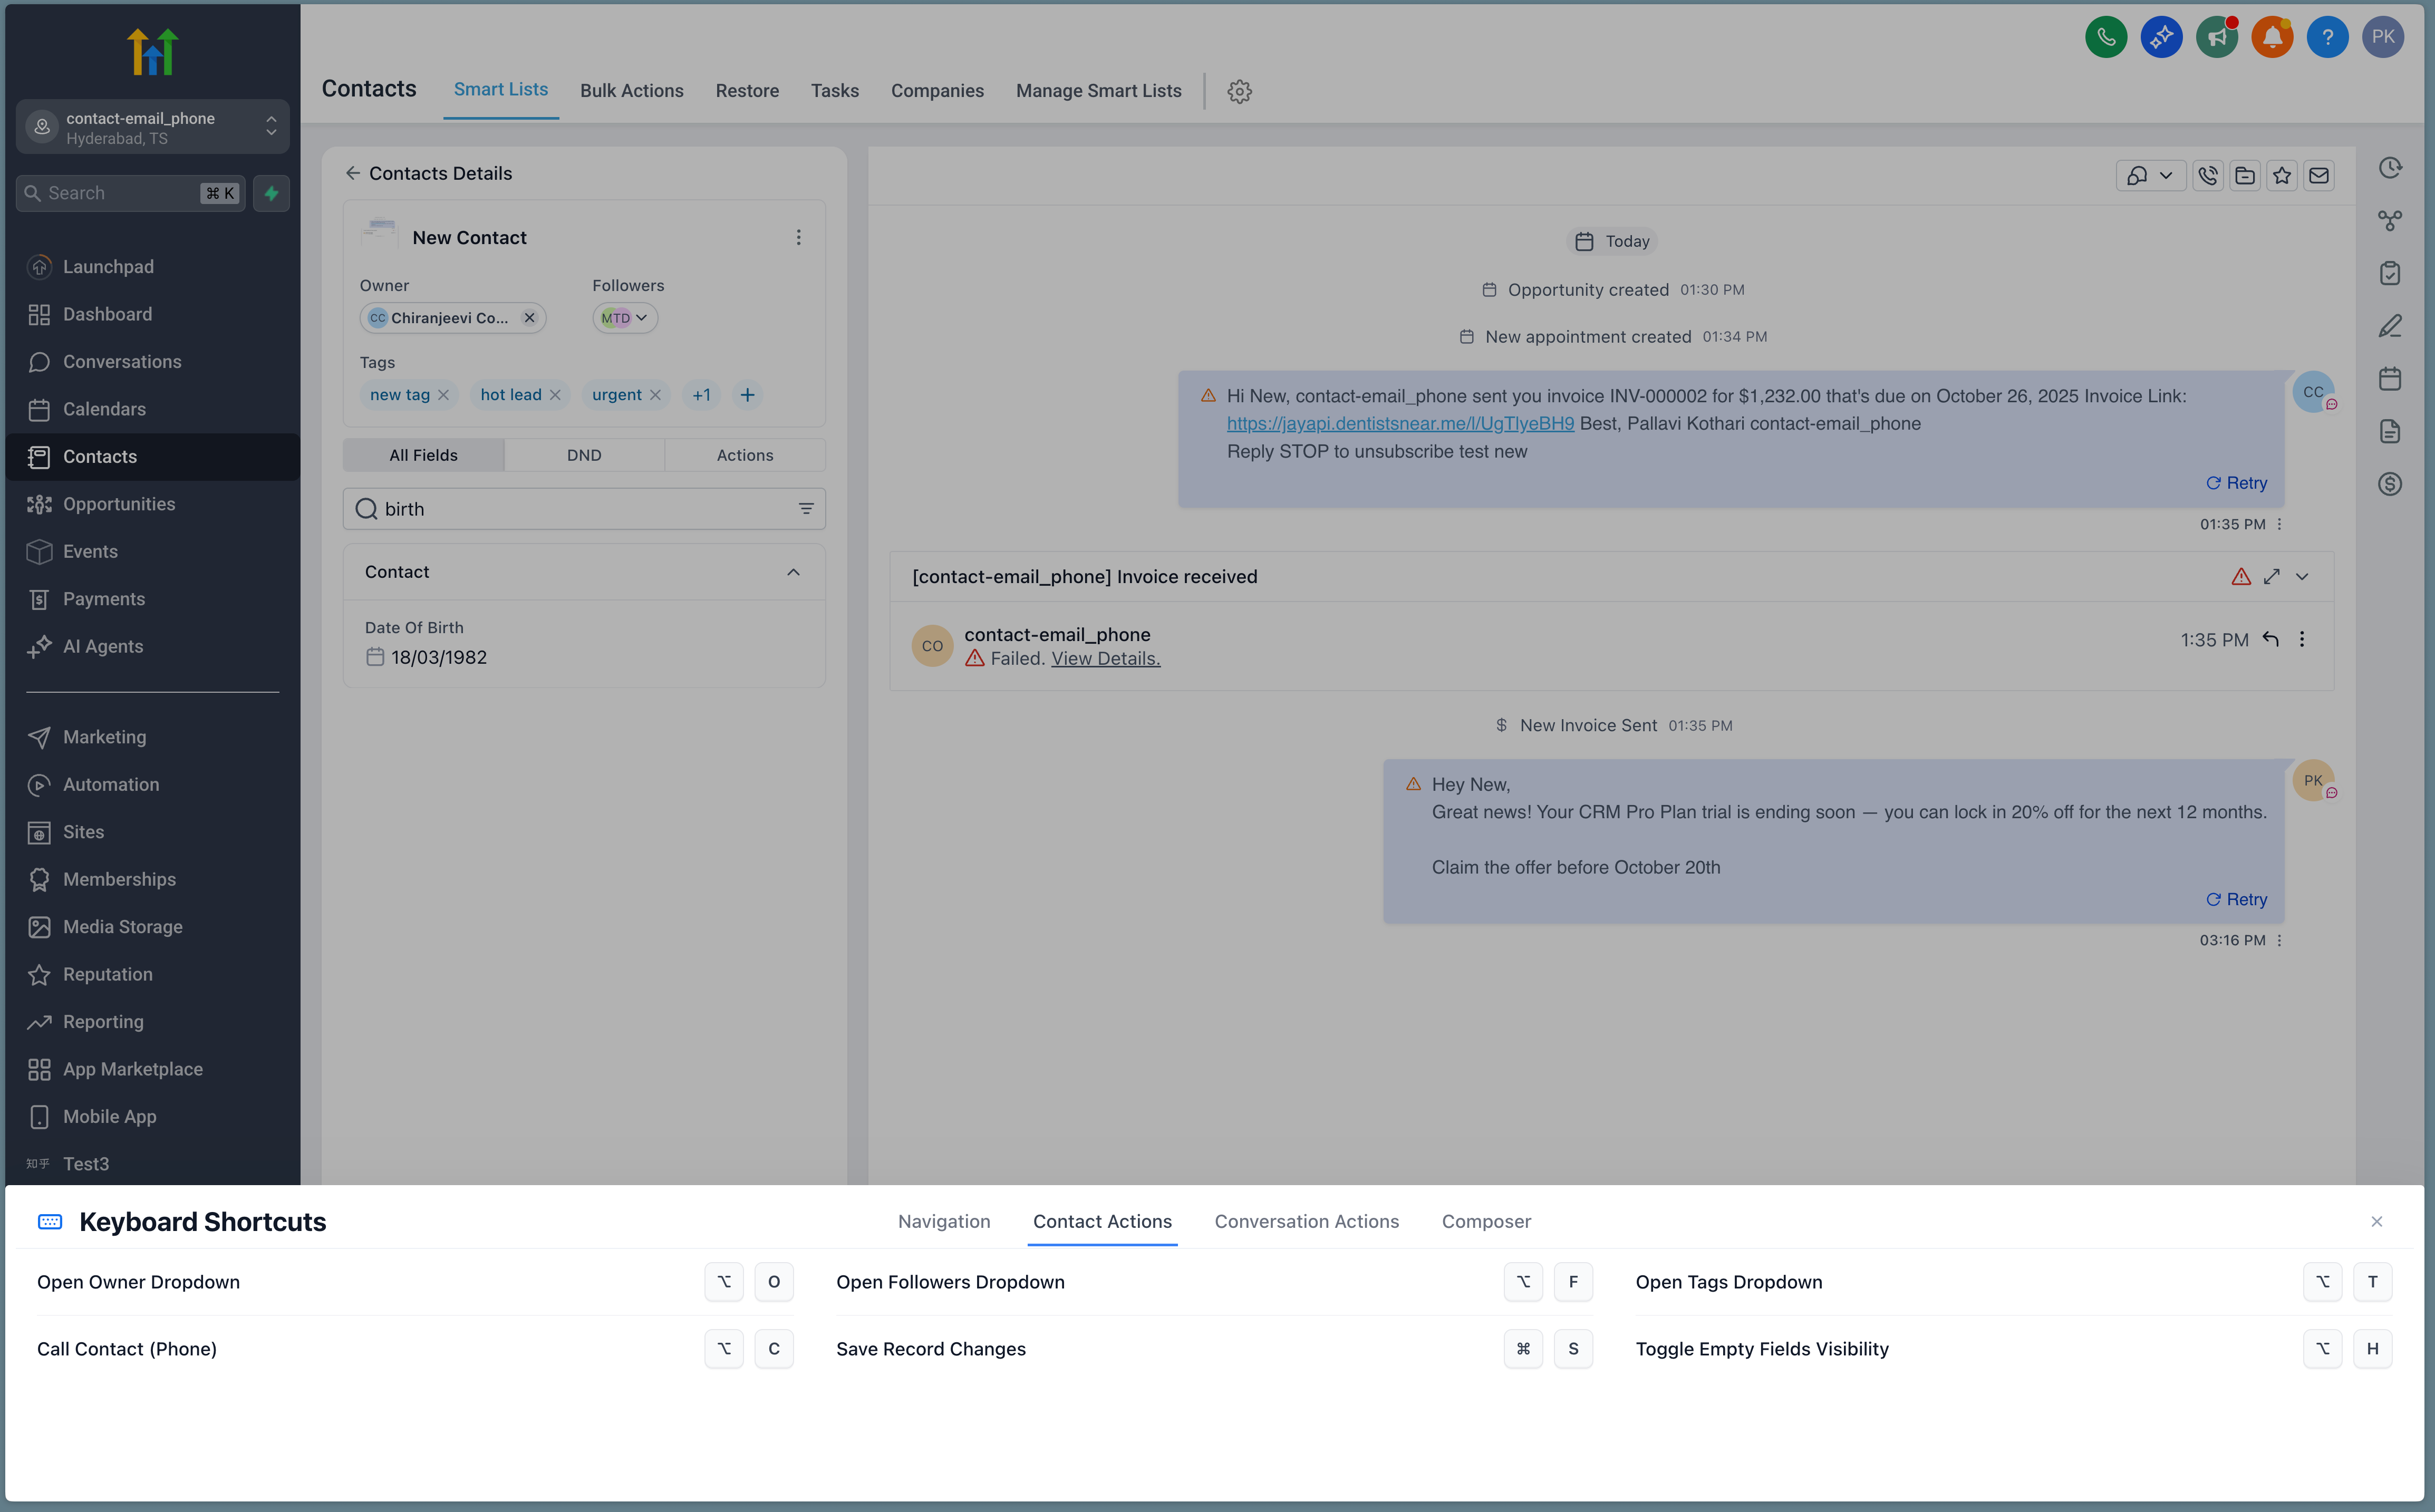Click the lightning bolt quick actions icon
The height and width of the screenshot is (1512, 2435).
click(271, 193)
